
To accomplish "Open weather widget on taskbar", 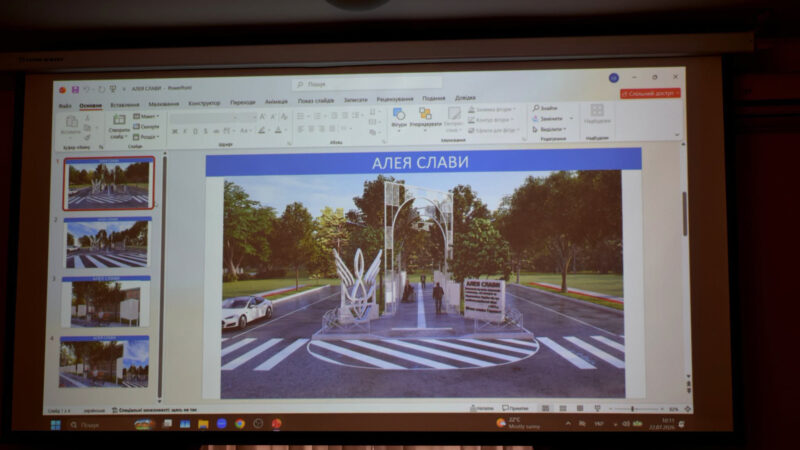I will [517, 423].
